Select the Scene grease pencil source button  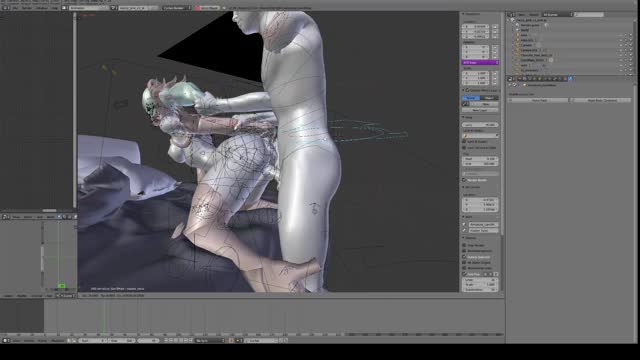471,98
